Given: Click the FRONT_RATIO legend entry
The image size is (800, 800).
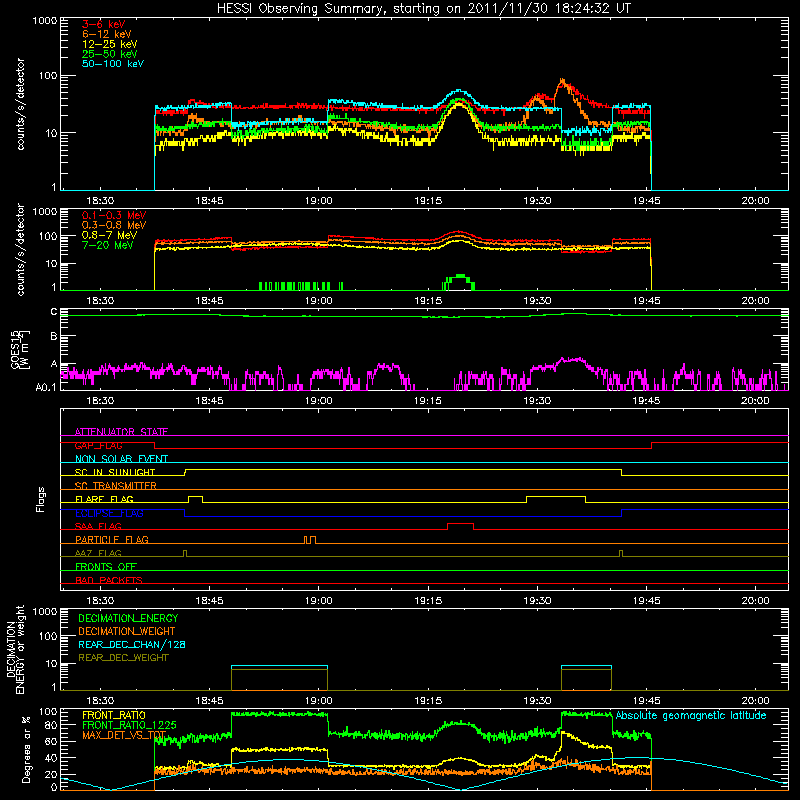Looking at the screenshot, I should coord(114,715).
